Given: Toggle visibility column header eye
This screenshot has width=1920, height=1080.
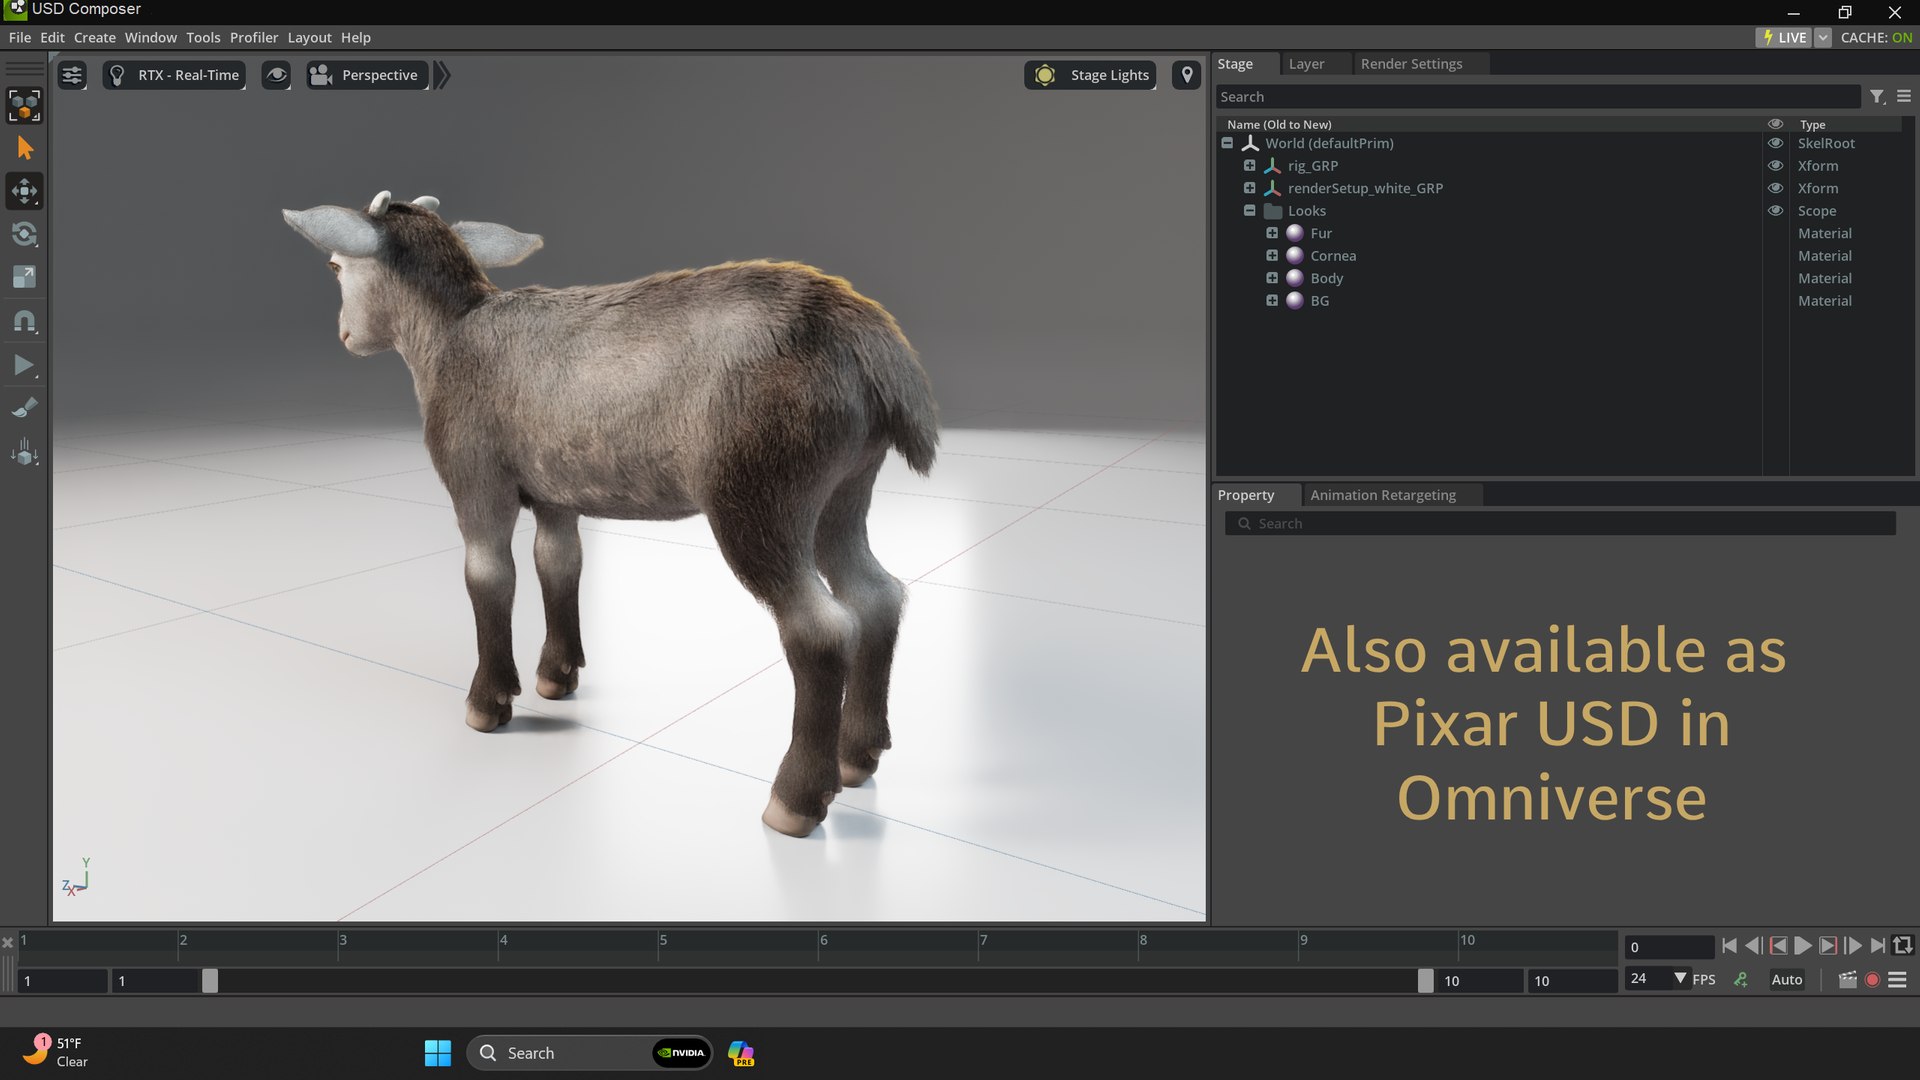Looking at the screenshot, I should click(1776, 124).
